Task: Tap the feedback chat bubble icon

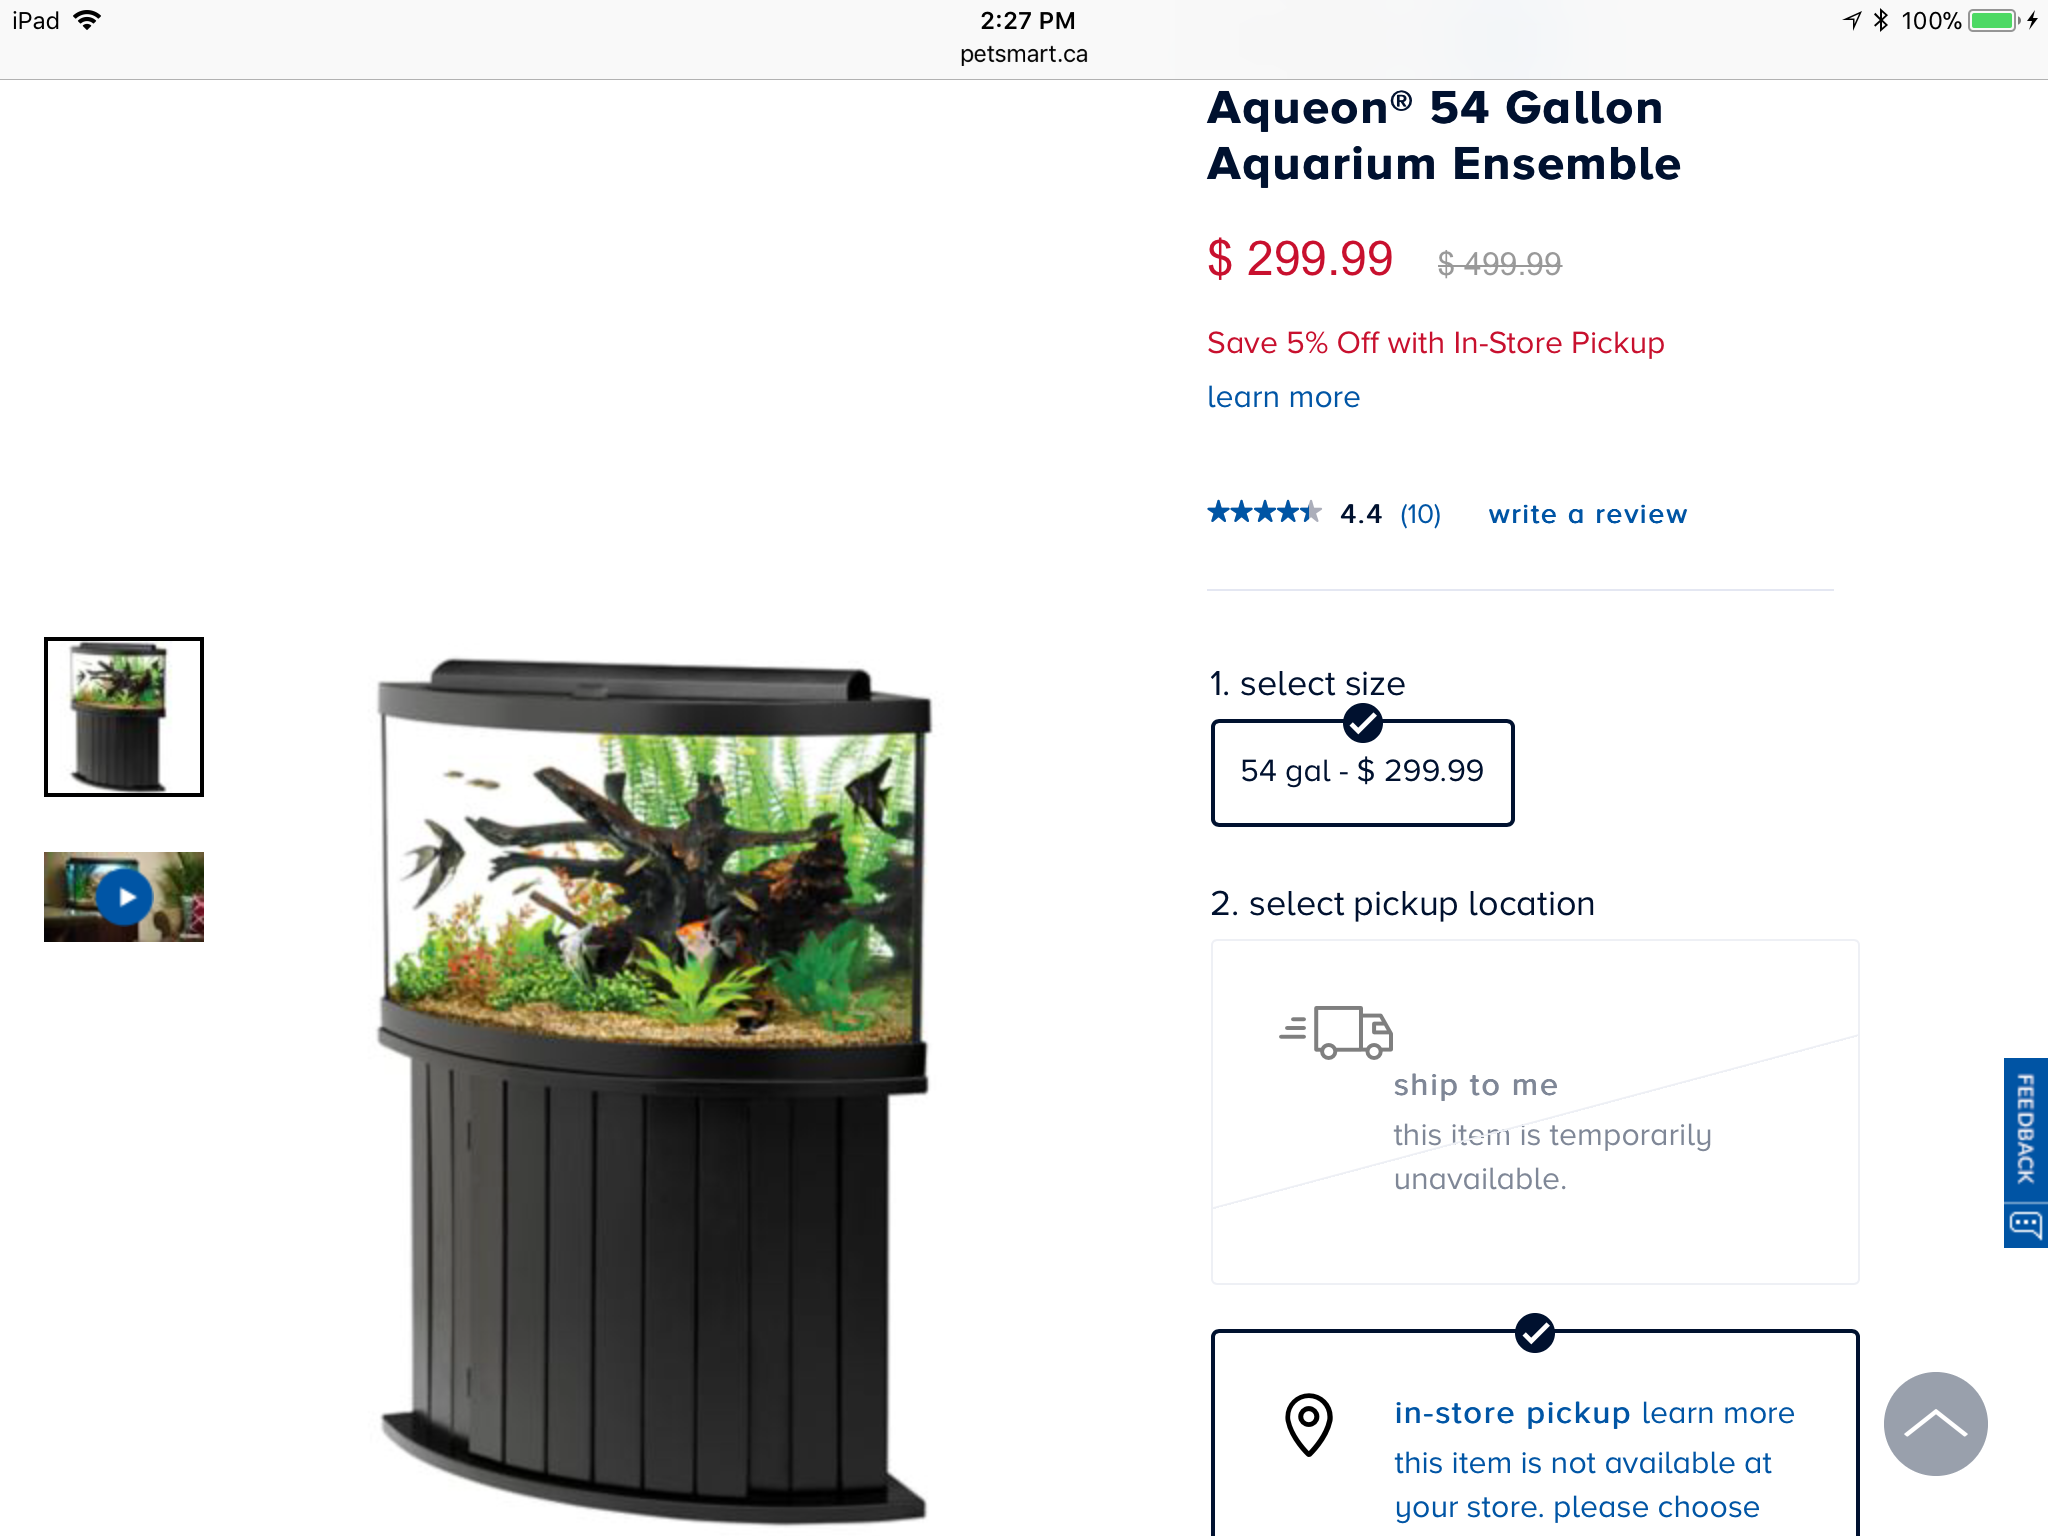Action: (2026, 1224)
